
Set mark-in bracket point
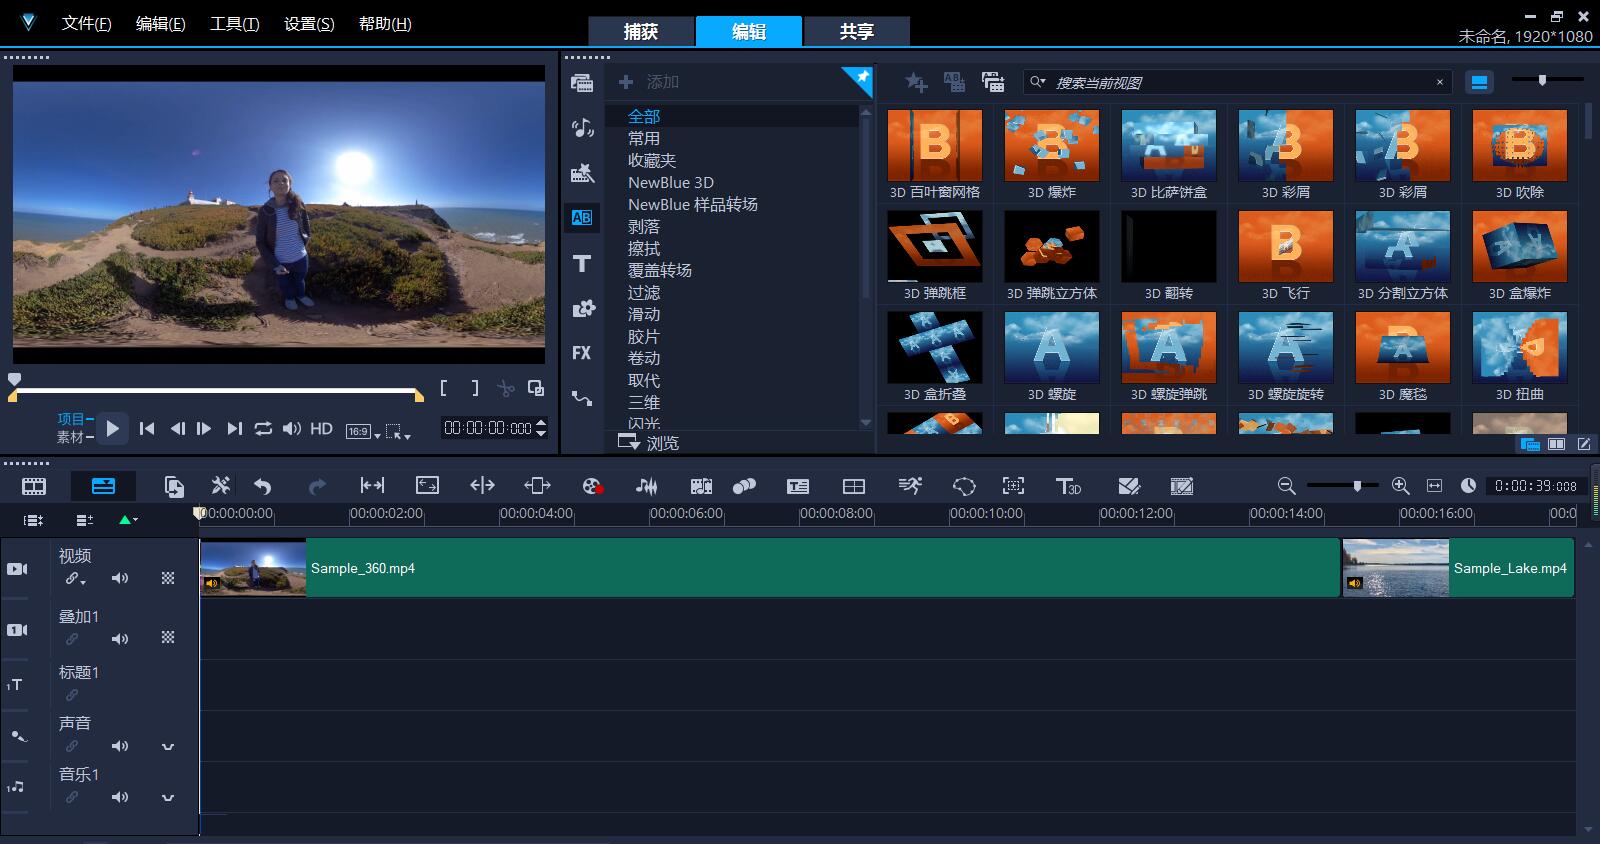(444, 388)
